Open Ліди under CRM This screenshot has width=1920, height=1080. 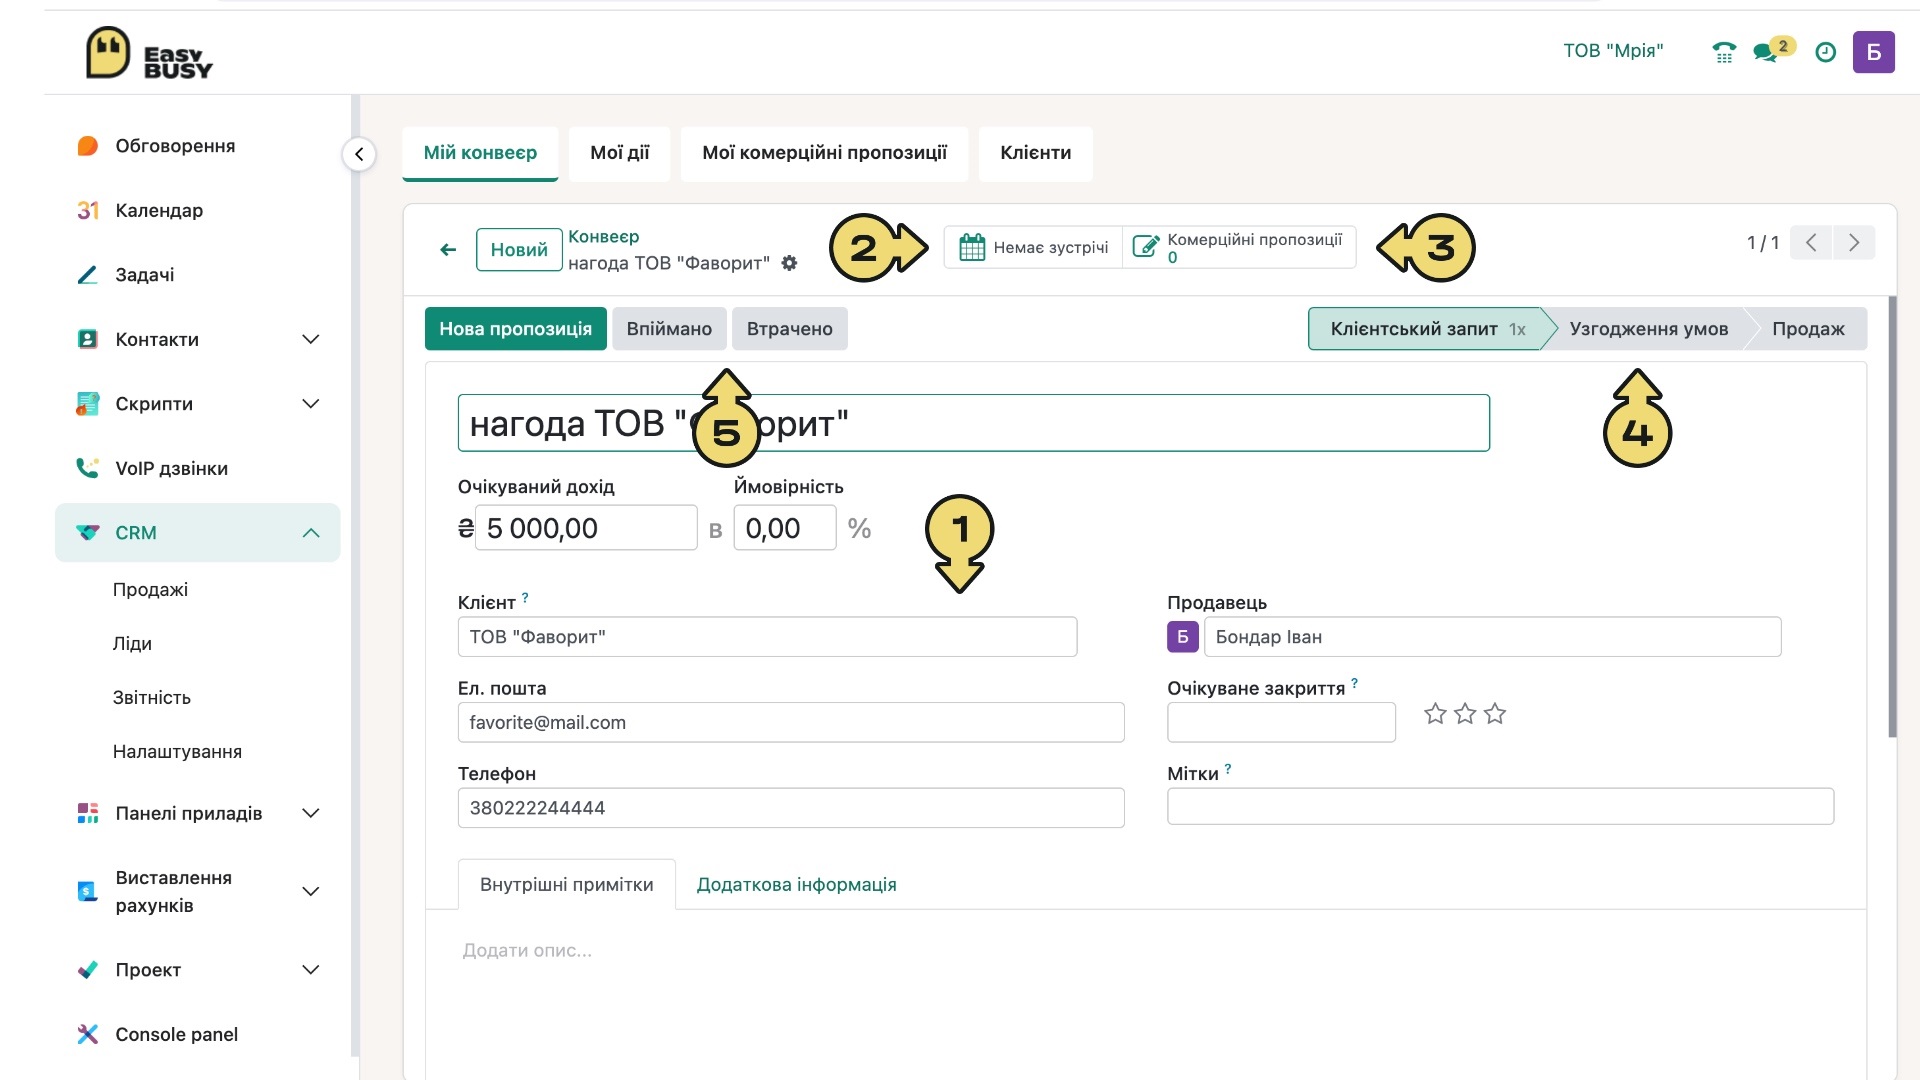[x=132, y=644]
